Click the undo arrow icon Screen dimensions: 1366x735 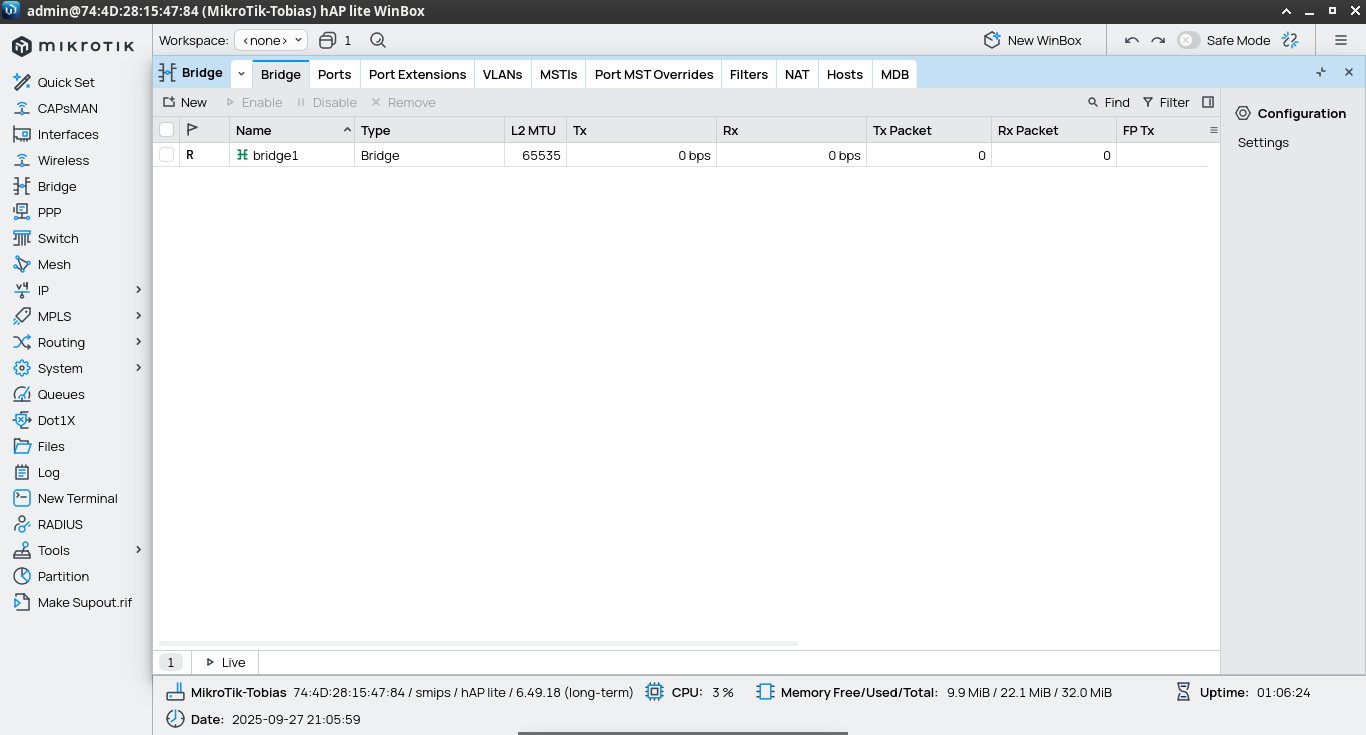(x=1131, y=41)
